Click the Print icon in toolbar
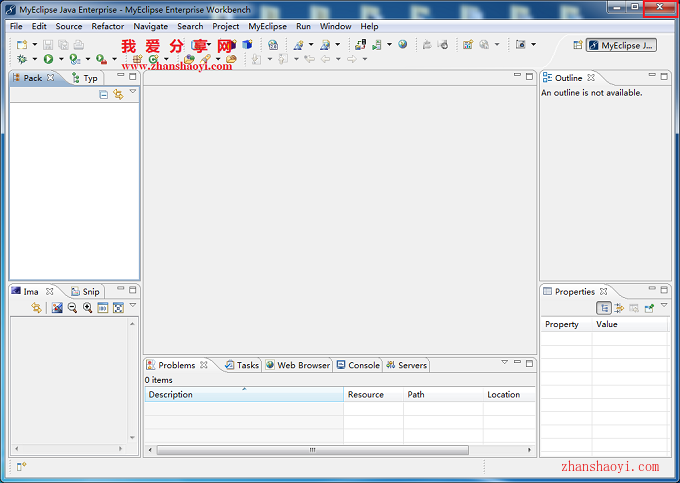The width and height of the screenshot is (680, 483). (x=78, y=45)
